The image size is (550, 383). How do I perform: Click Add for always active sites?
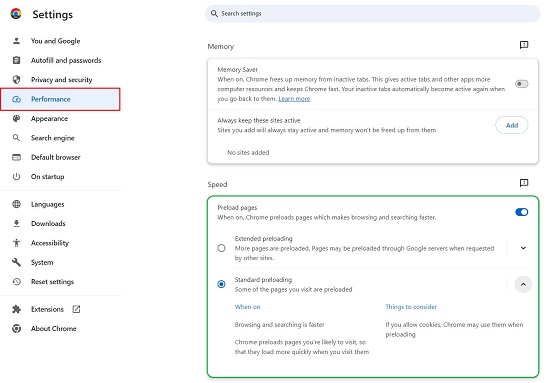[x=511, y=125]
